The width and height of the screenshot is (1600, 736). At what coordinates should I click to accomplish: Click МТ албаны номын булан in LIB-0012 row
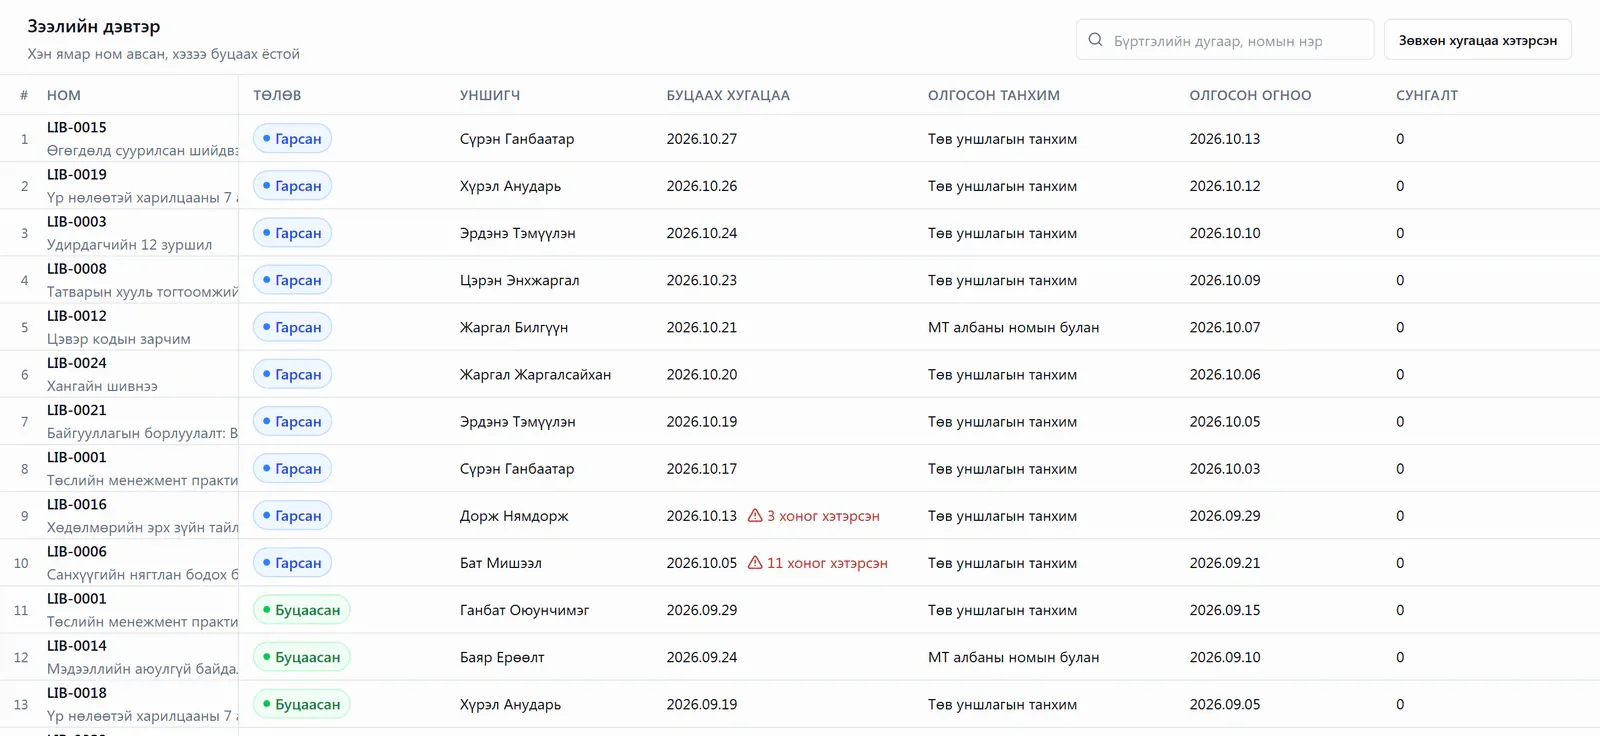1013,327
